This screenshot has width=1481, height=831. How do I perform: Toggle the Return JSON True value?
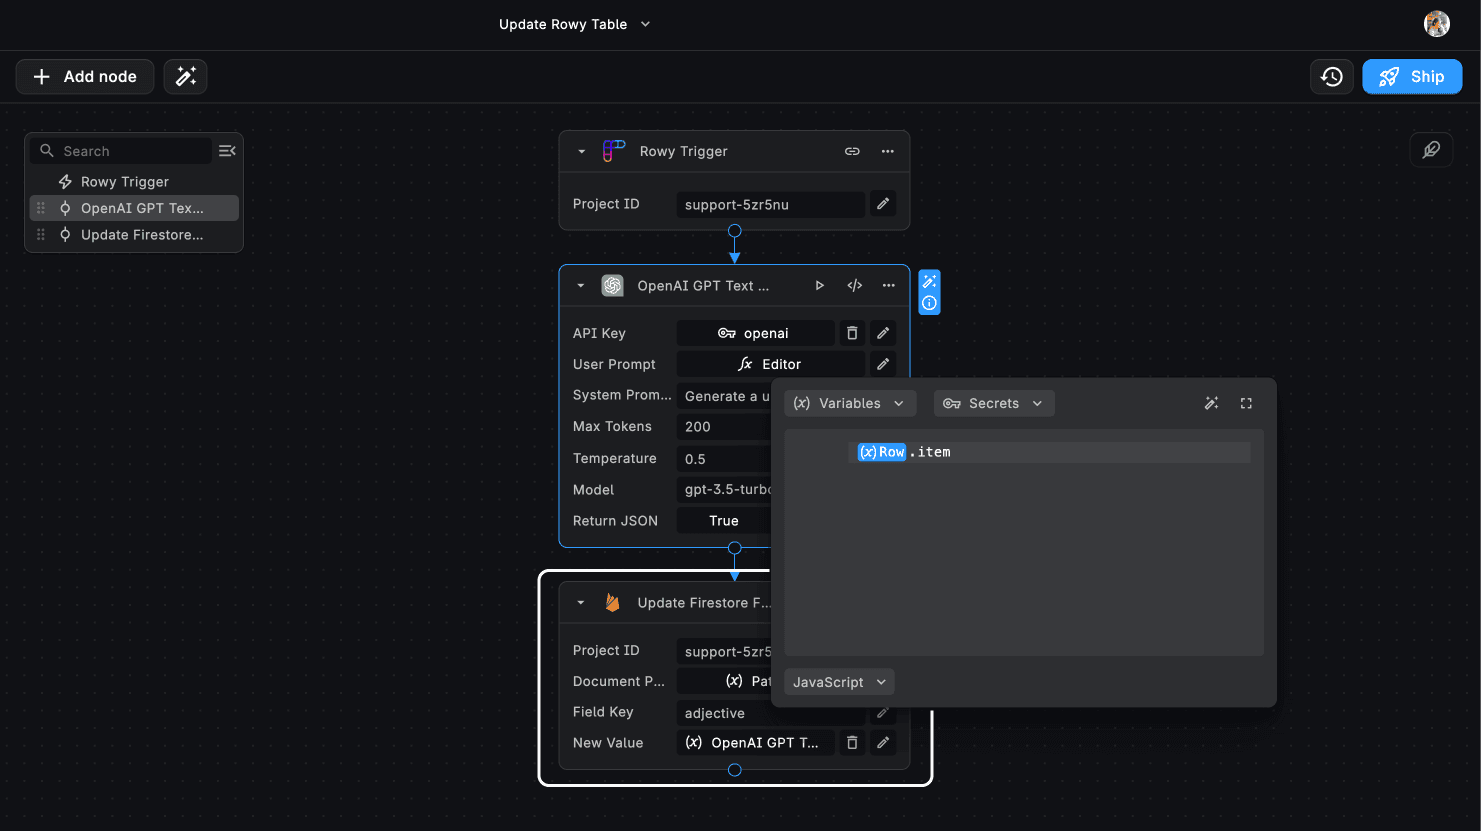click(x=723, y=521)
